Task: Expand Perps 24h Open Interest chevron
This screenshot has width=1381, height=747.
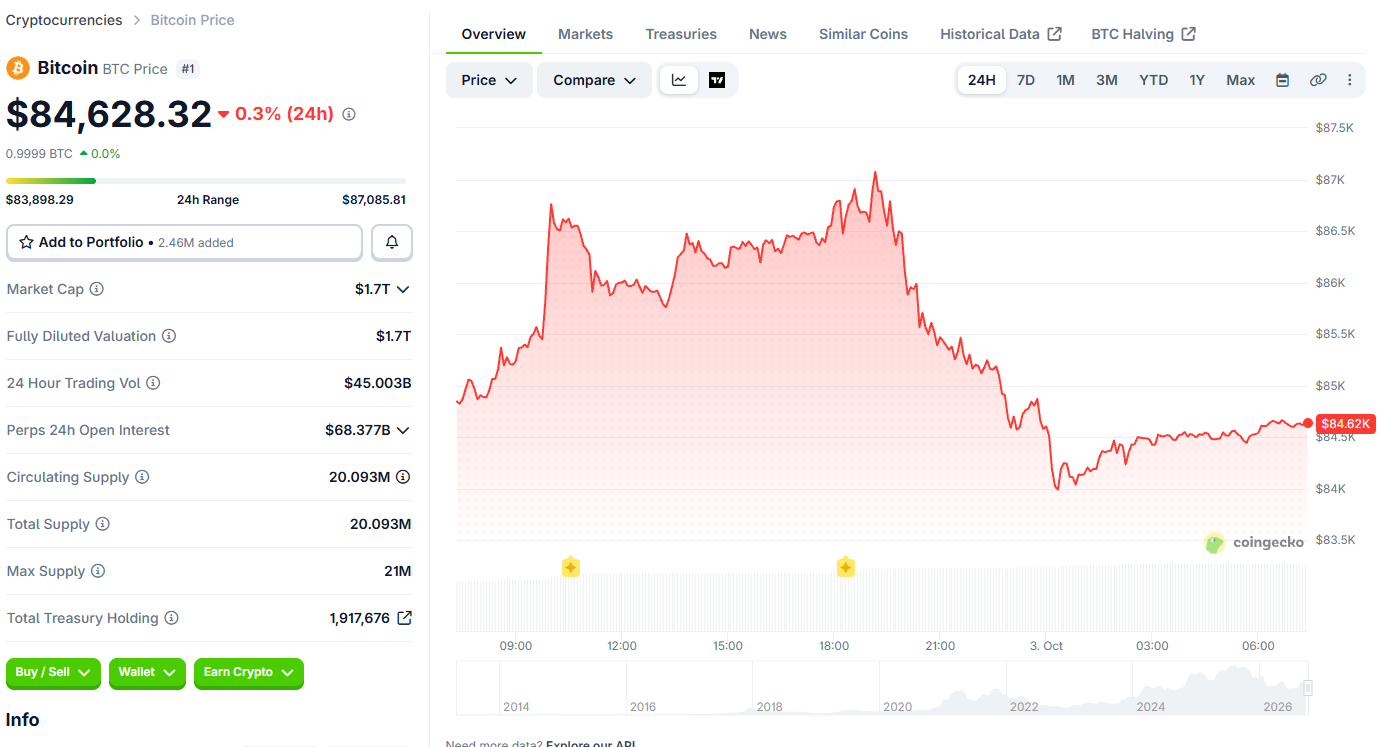Action: click(403, 430)
